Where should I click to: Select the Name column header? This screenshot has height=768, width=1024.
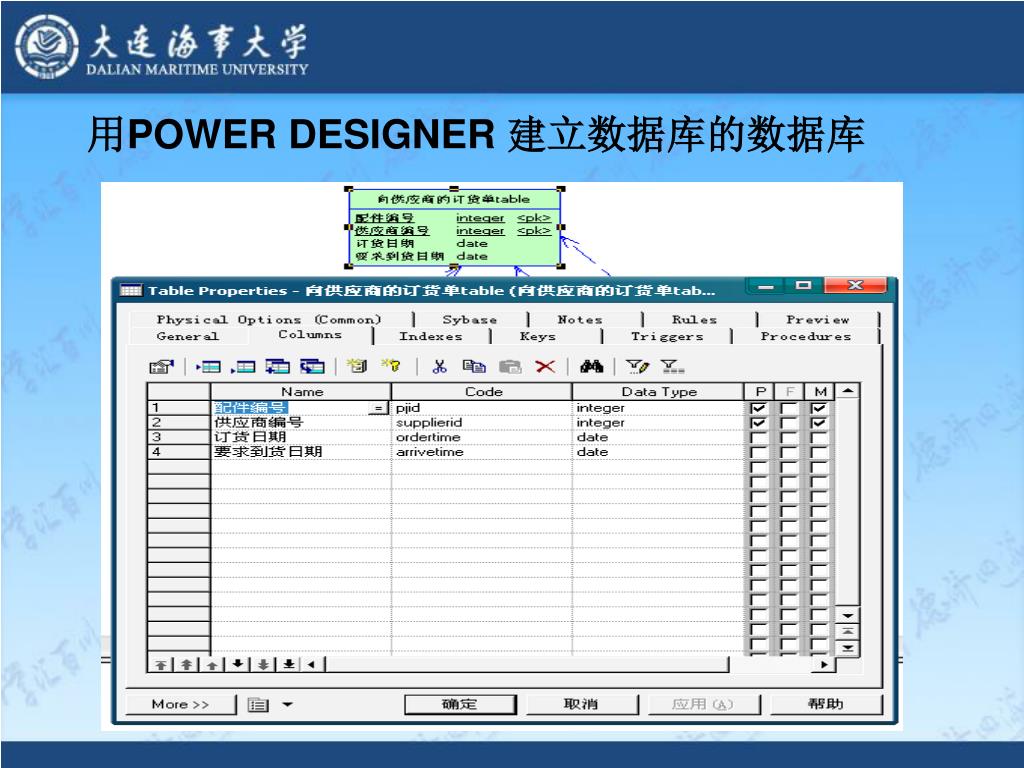coord(301,392)
